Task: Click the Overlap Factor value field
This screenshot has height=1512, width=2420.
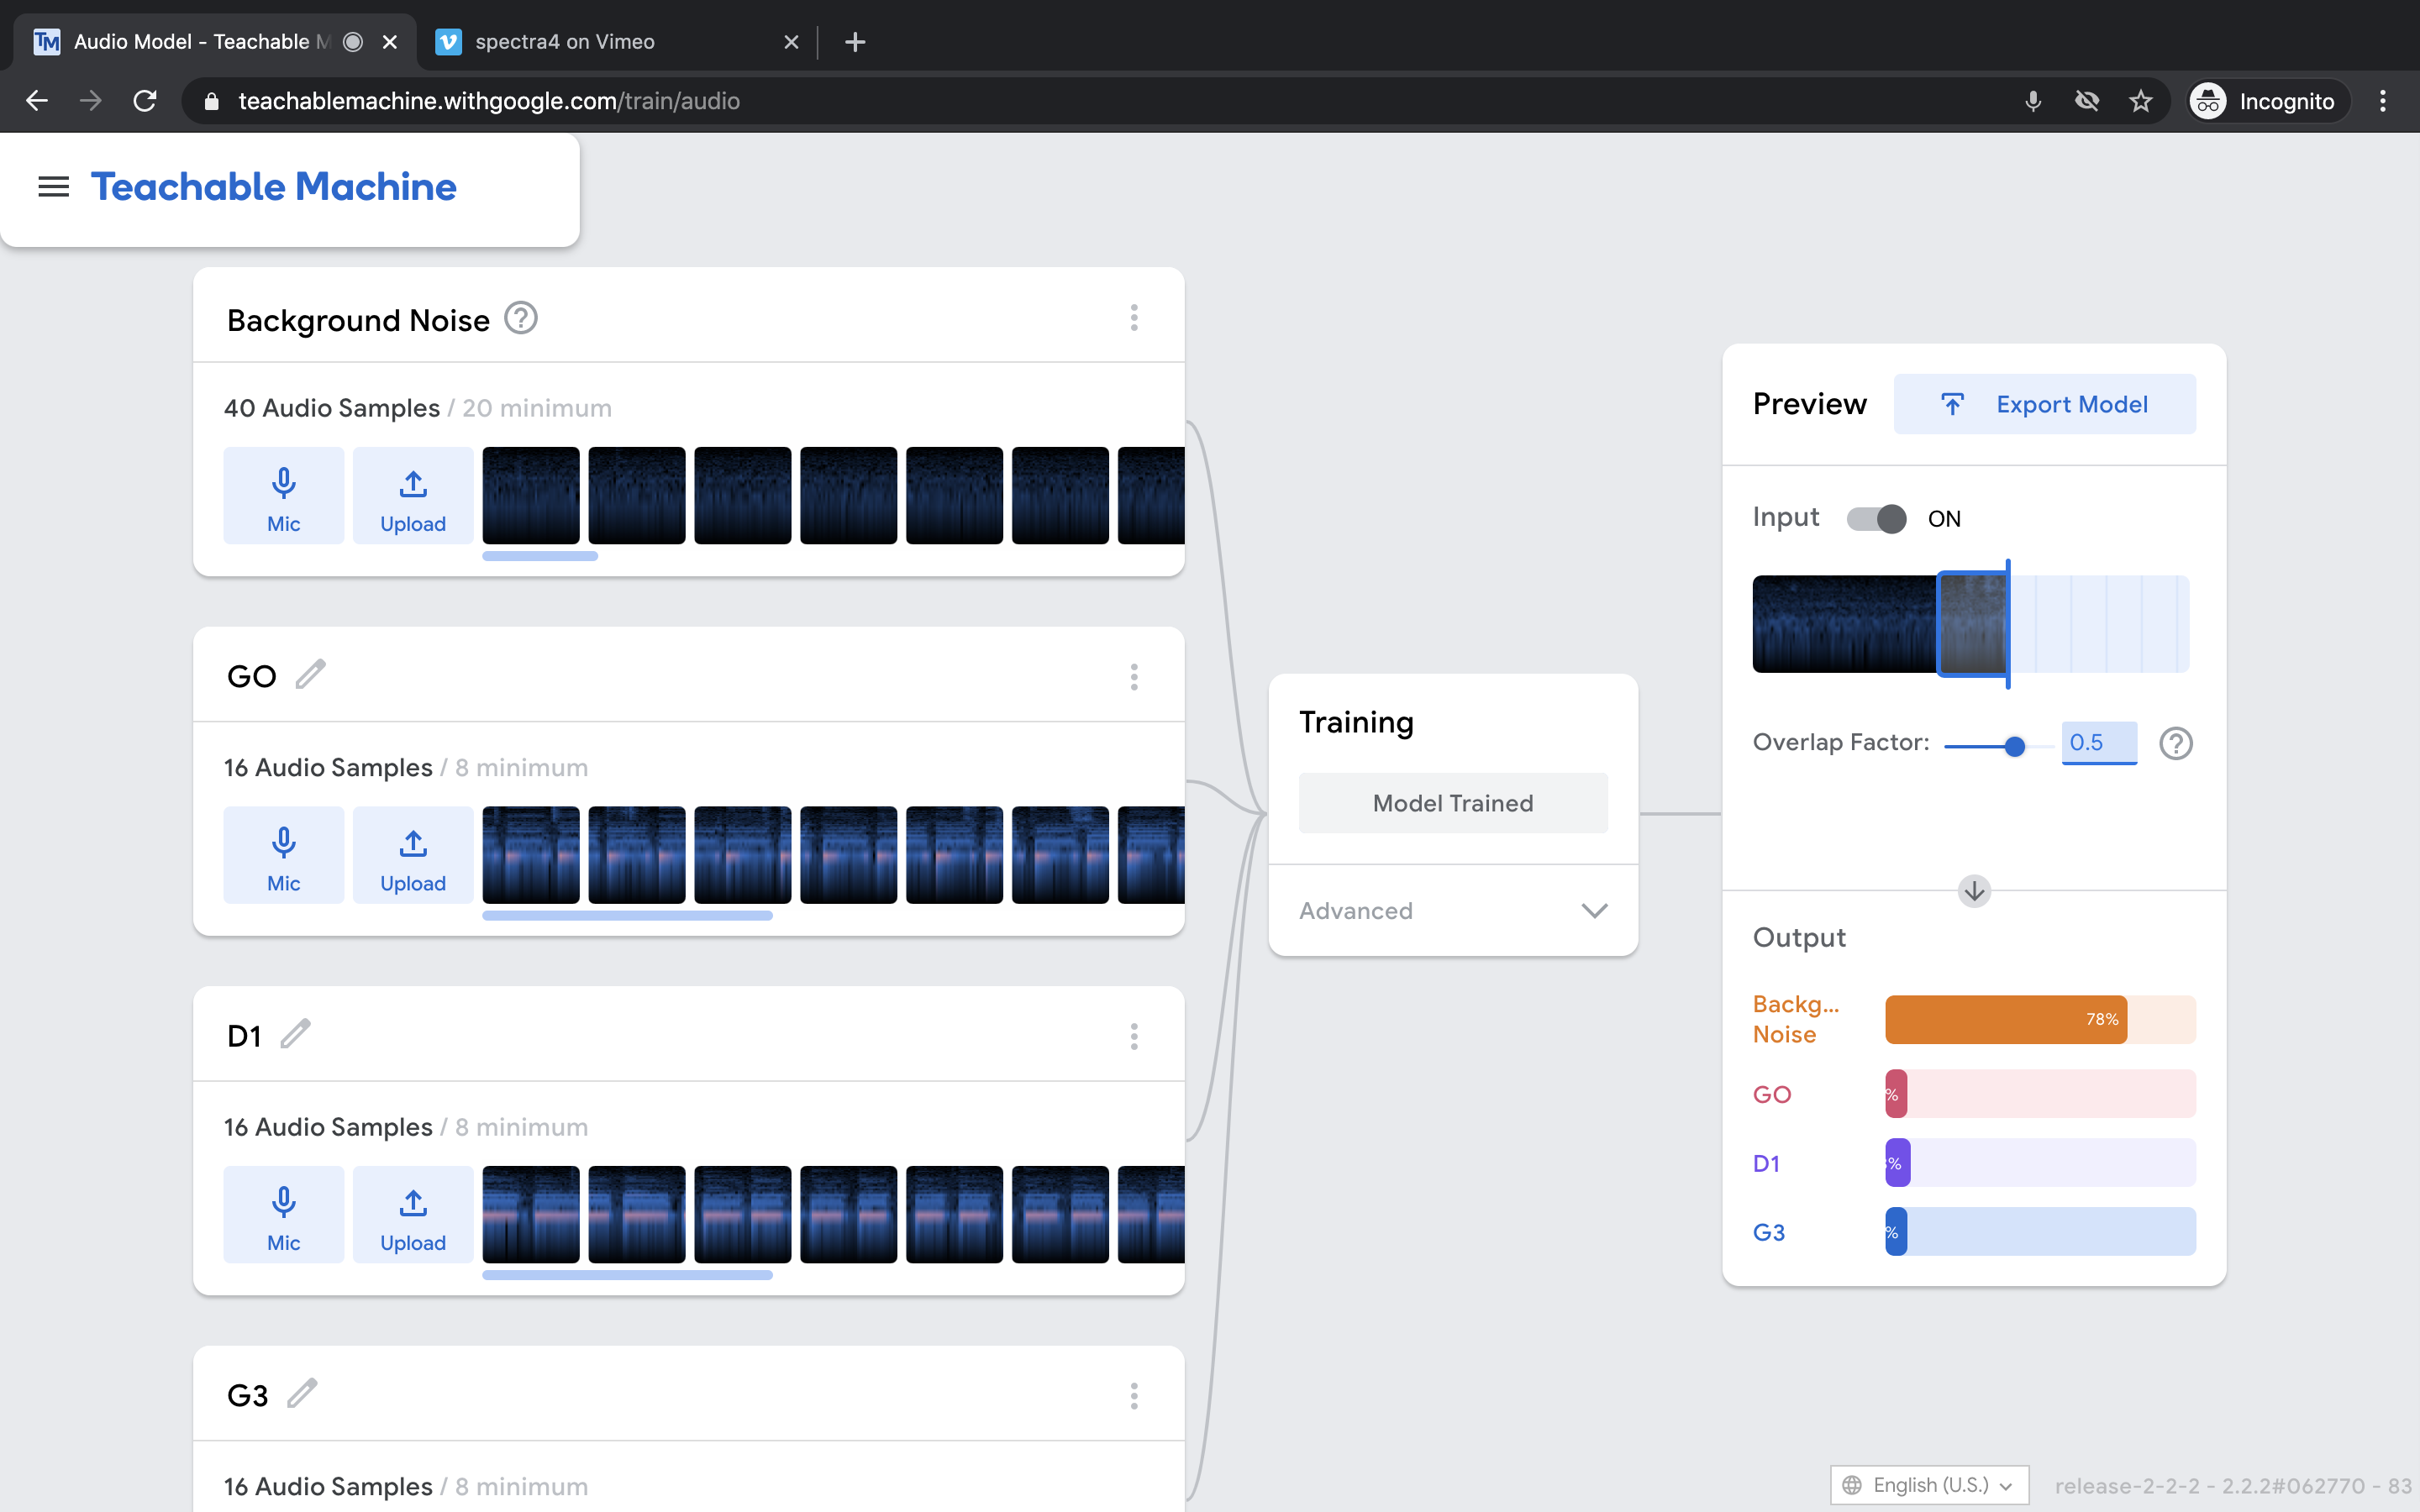Action: [x=2098, y=743]
